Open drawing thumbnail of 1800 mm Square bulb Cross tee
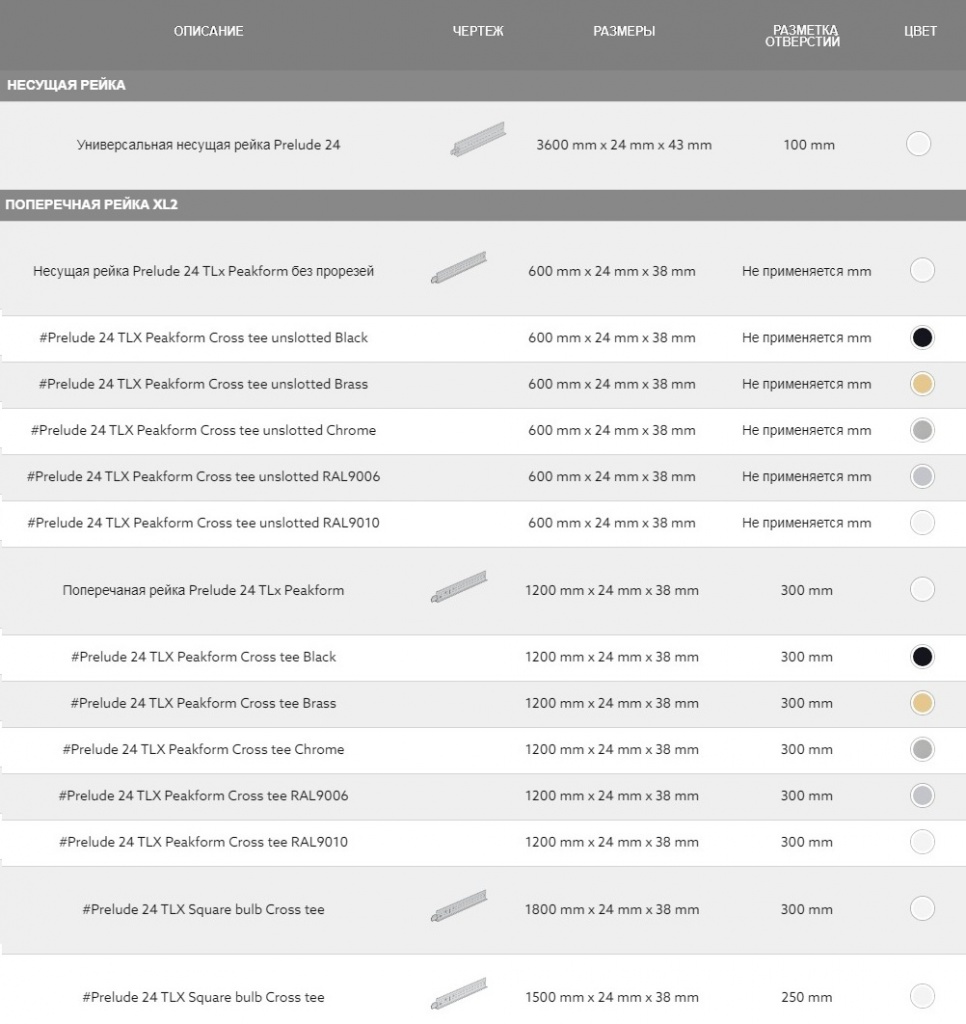 point(459,906)
